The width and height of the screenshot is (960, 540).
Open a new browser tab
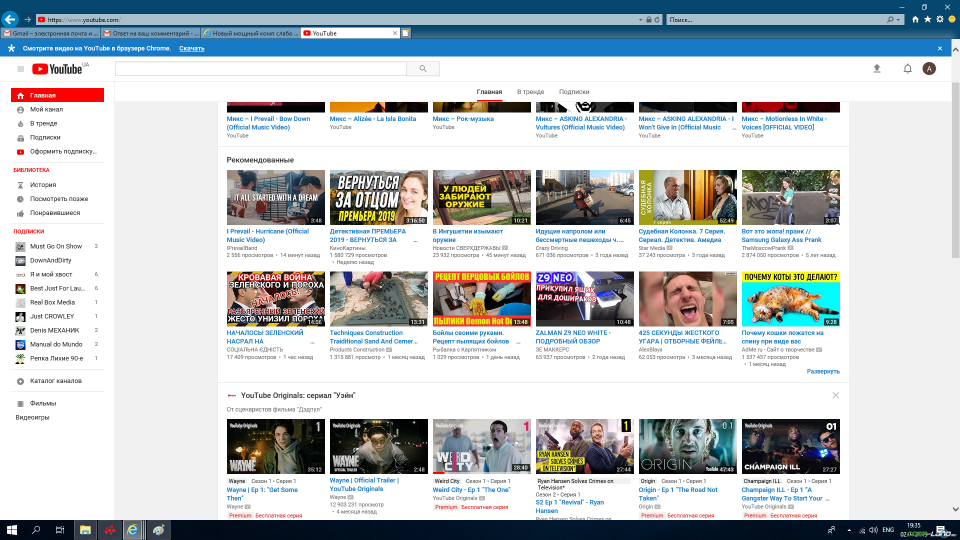pyautogui.click(x=405, y=33)
